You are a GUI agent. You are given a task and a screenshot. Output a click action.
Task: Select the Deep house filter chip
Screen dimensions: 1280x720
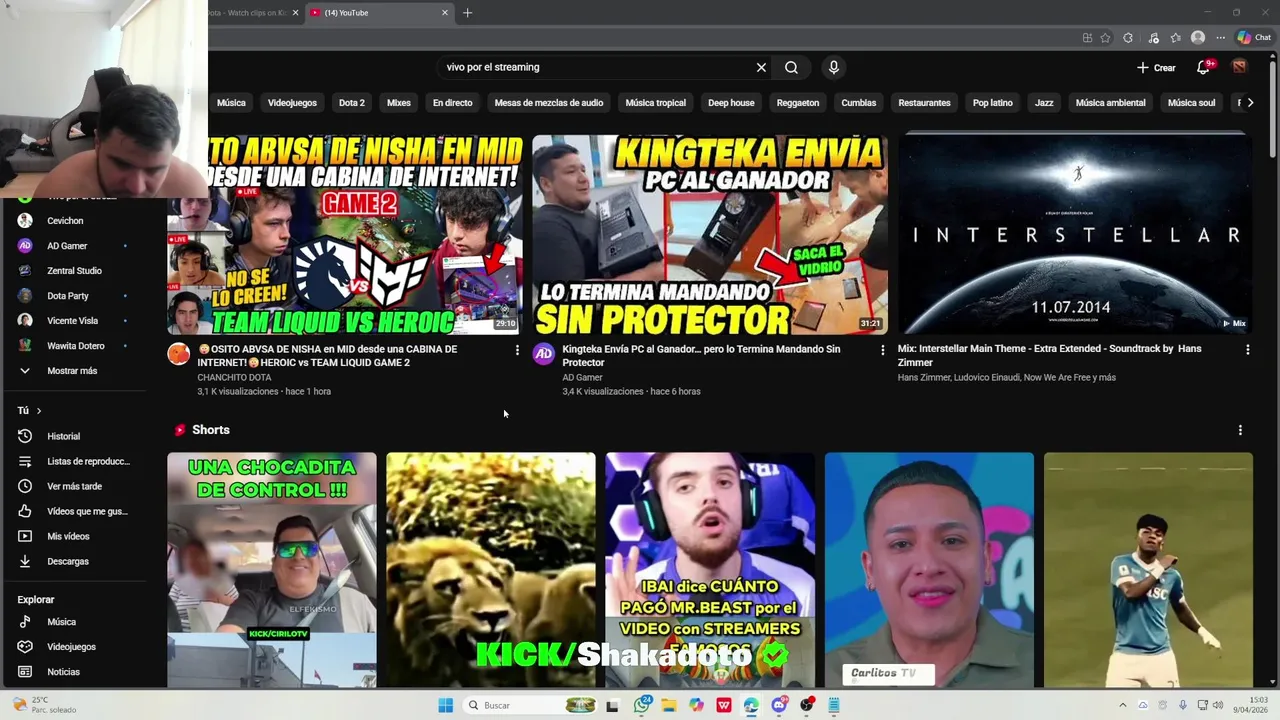coord(731,102)
